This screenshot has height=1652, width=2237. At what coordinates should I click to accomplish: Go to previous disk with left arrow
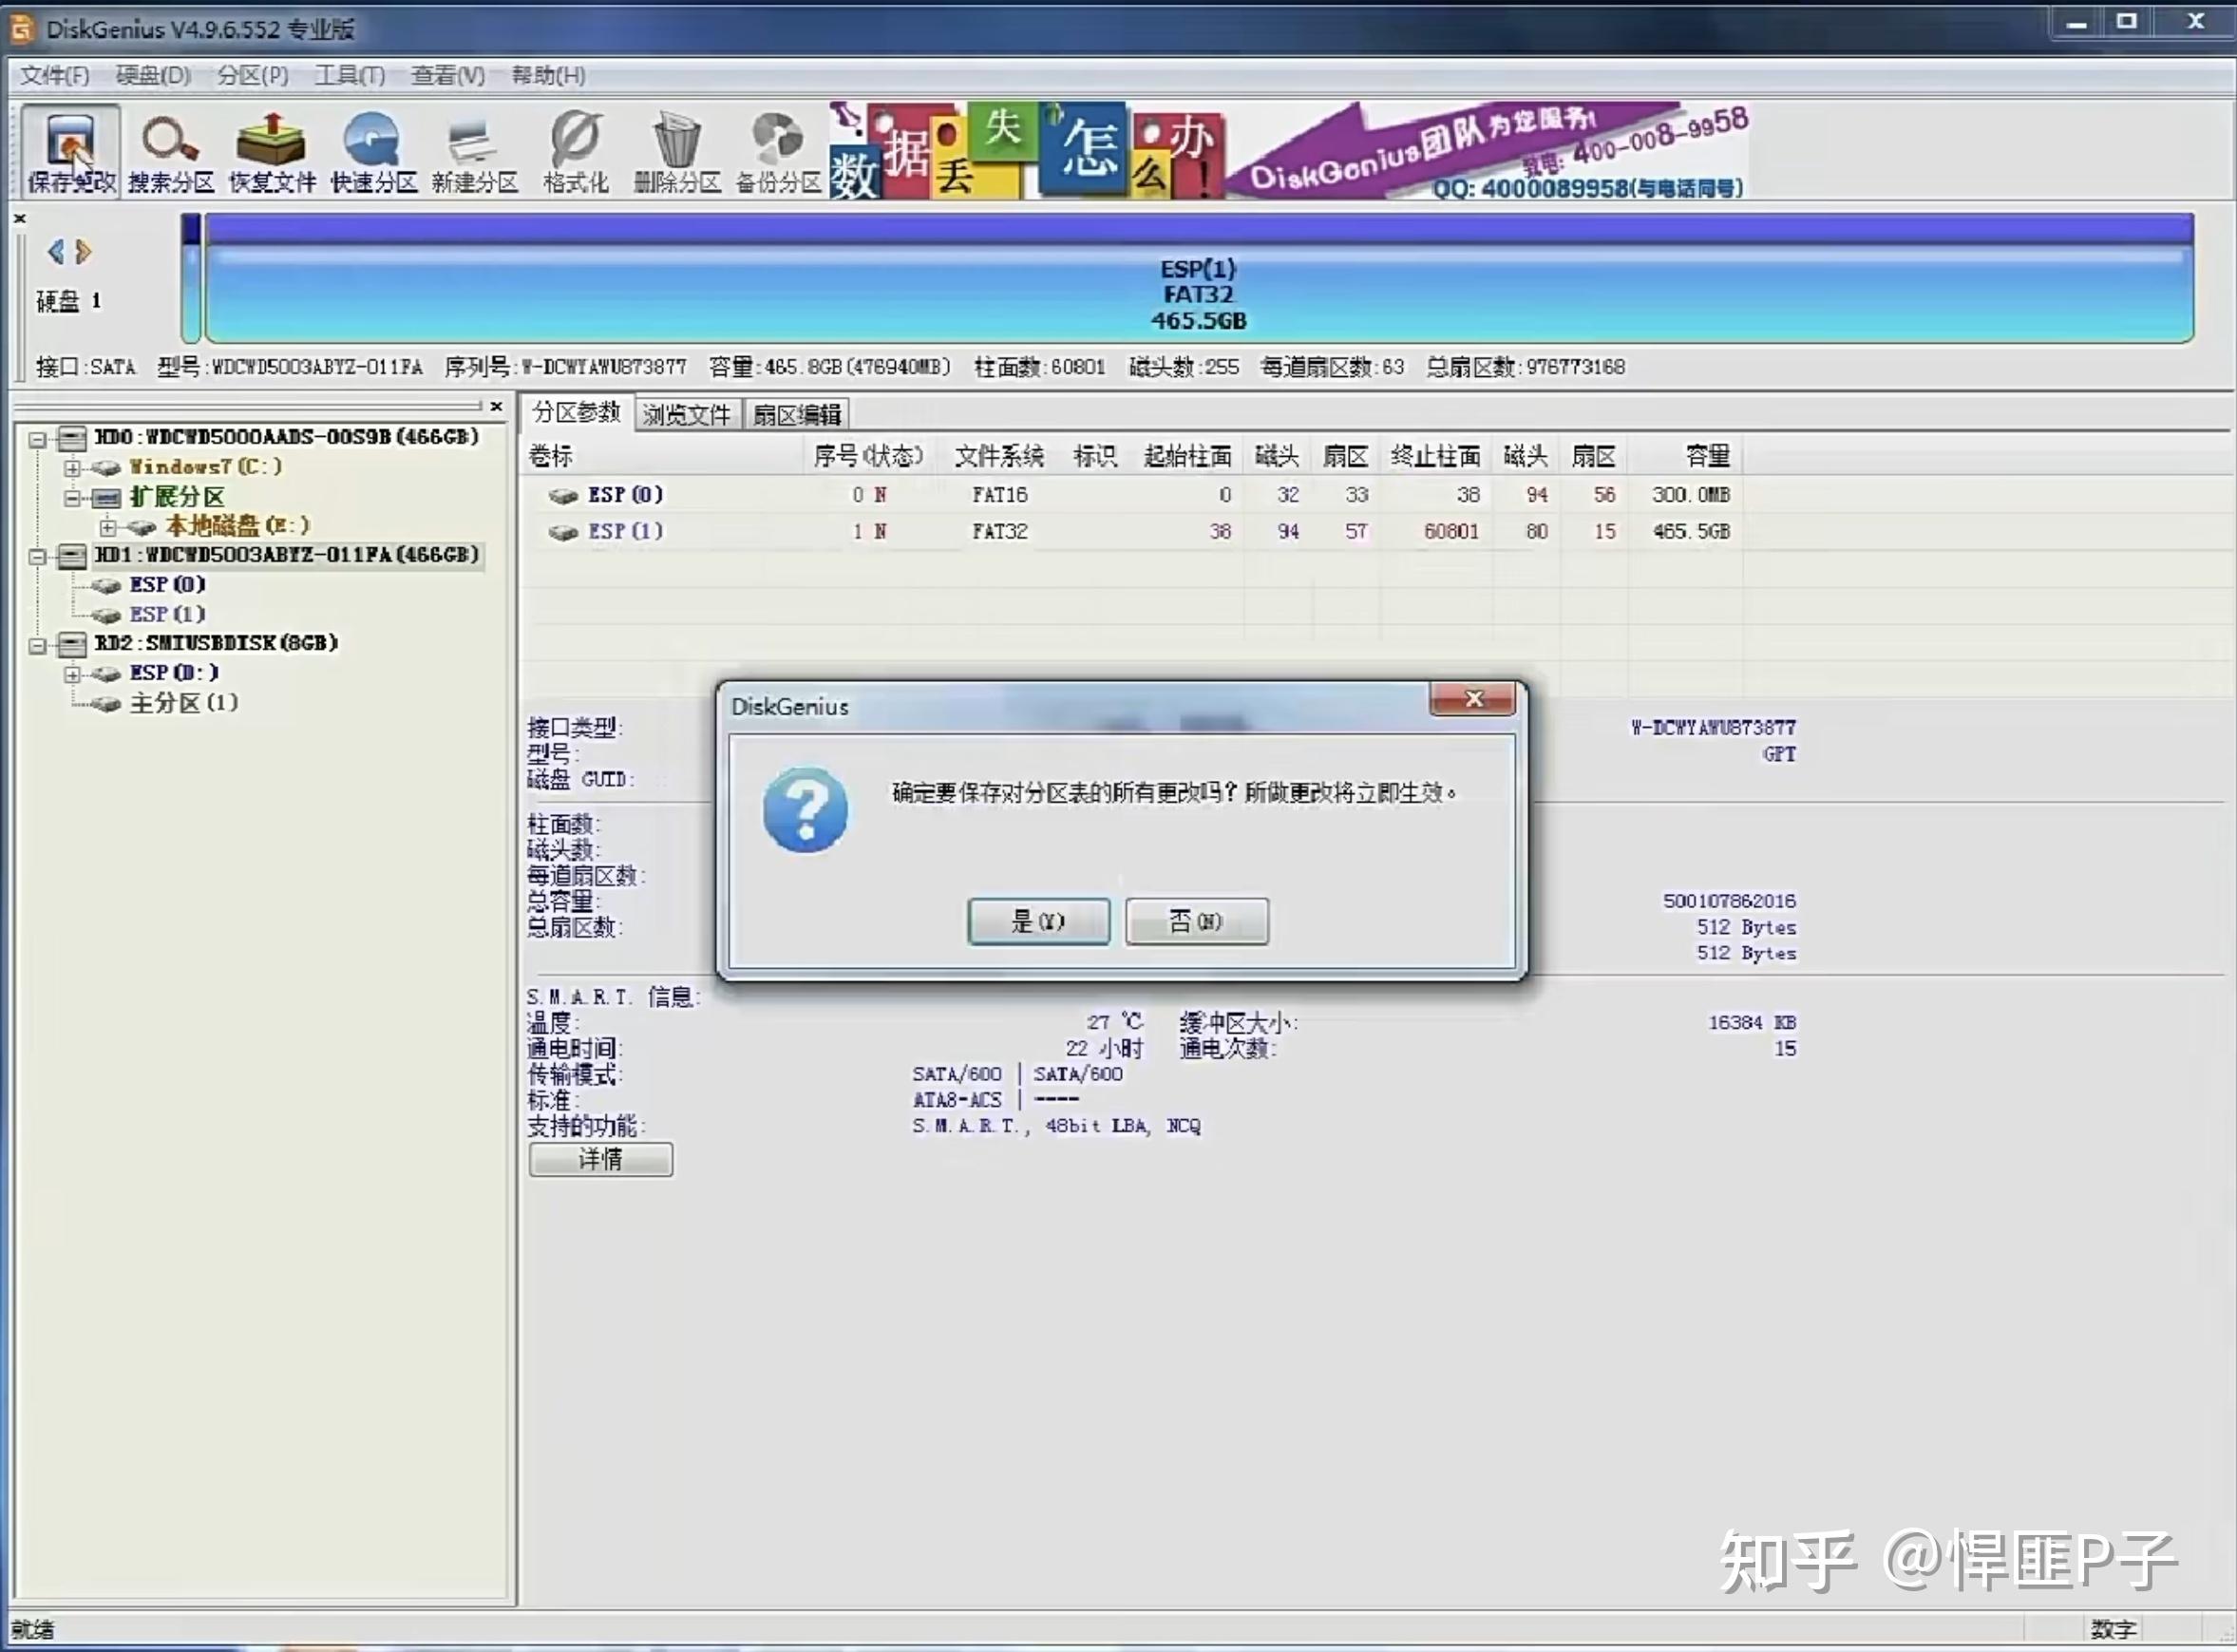pyautogui.click(x=56, y=252)
